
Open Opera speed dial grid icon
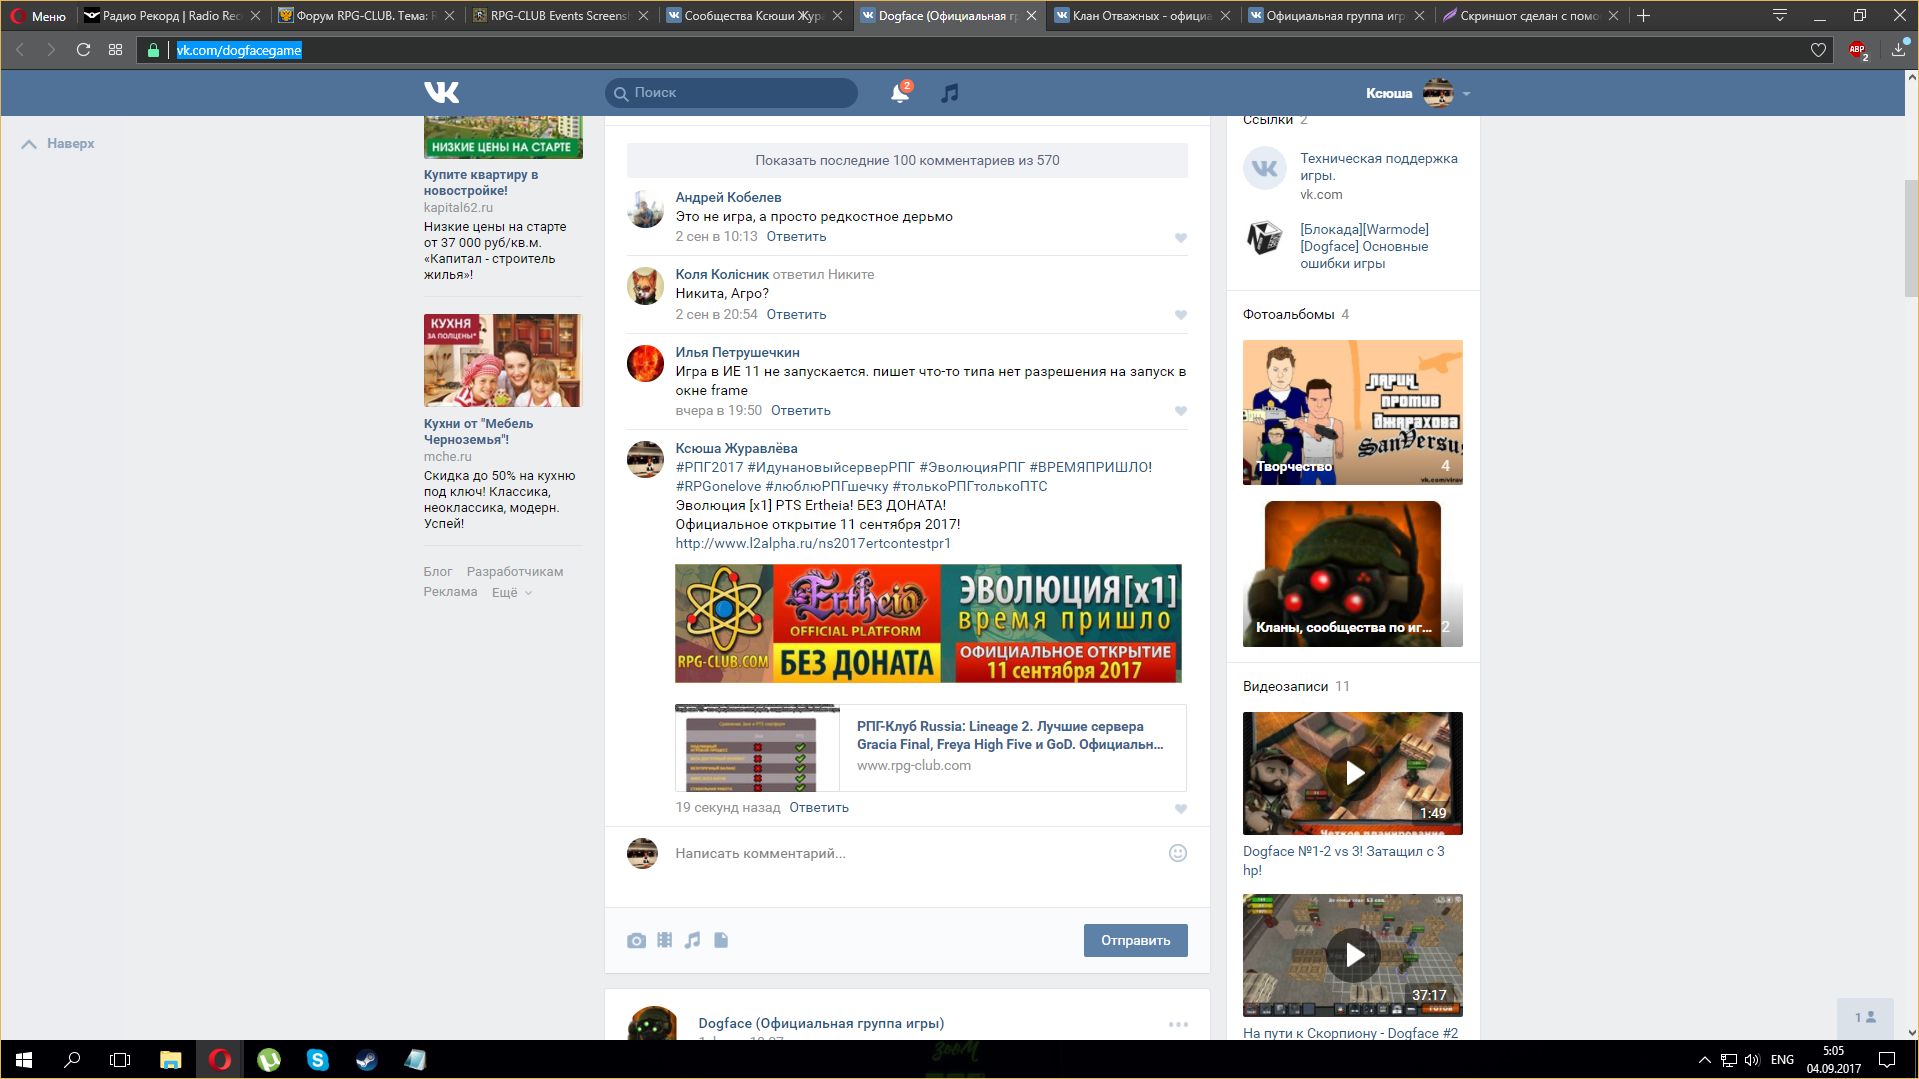[116, 50]
